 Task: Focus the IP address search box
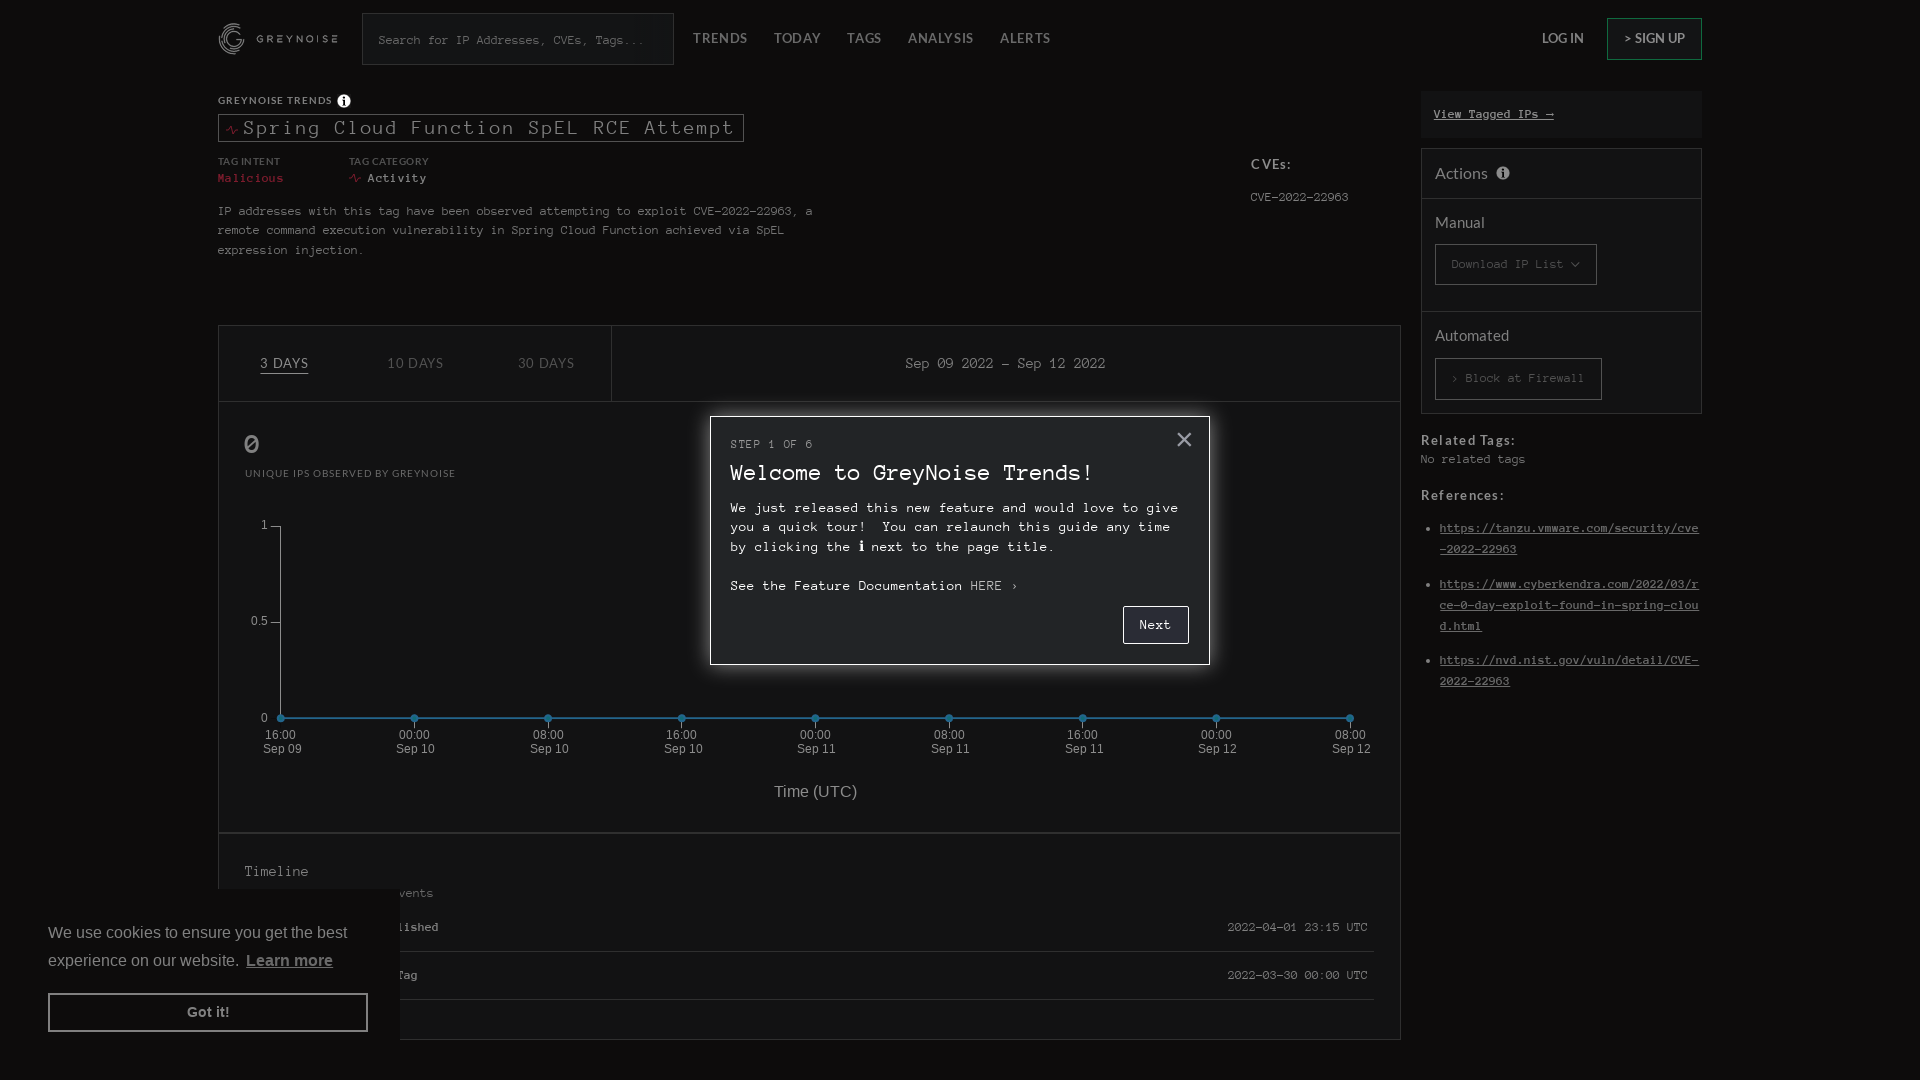[518, 39]
